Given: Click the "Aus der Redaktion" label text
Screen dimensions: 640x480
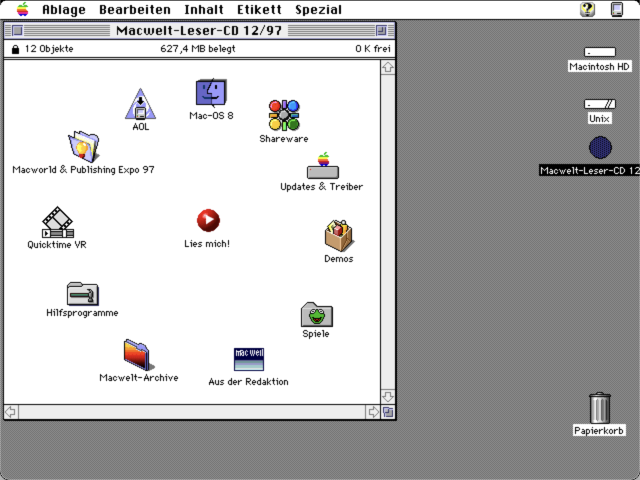Looking at the screenshot, I should 249,382.
